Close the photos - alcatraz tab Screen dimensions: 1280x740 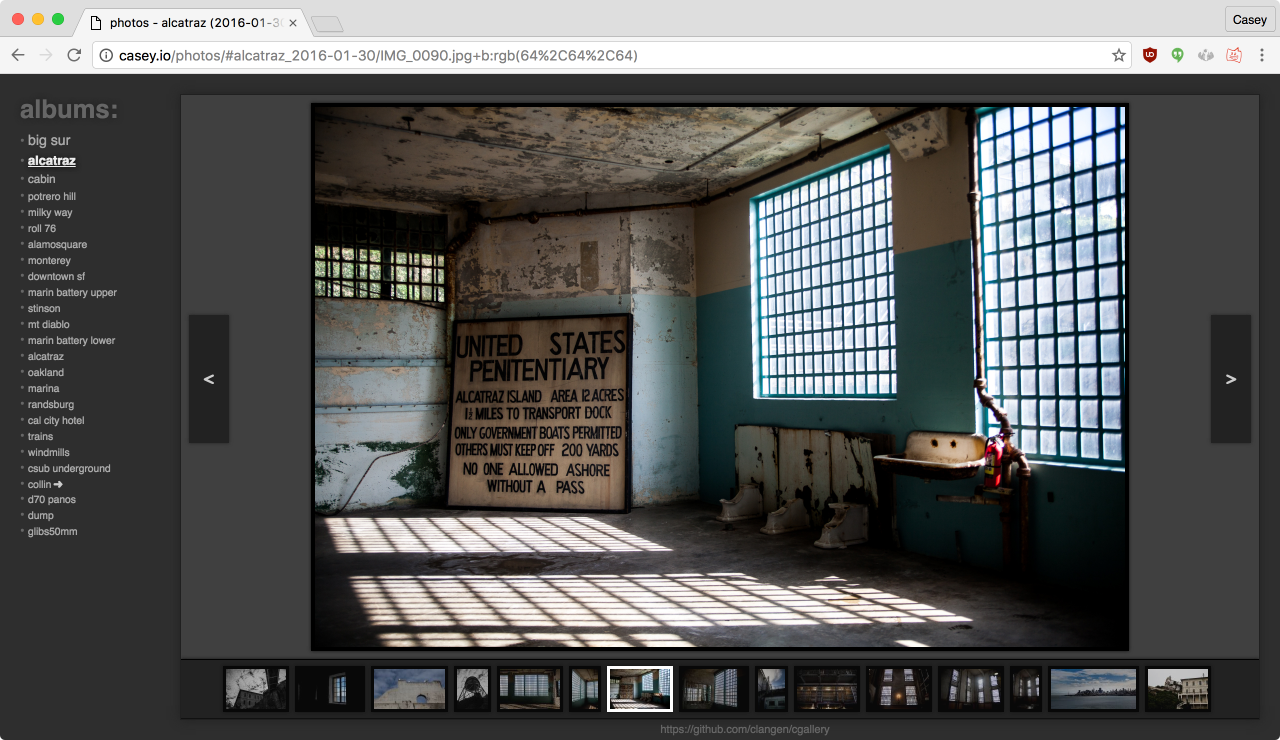[x=292, y=21]
